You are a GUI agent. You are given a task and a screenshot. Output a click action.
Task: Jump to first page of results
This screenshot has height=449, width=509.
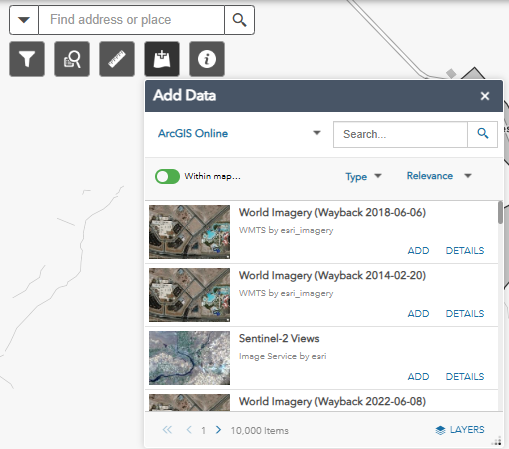click(167, 430)
